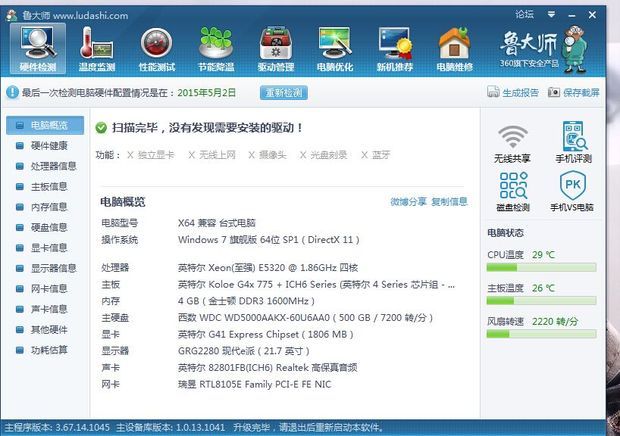Viewport: 620px width, 436px height.
Task: Click 保存截屏 to save screenshot
Action: click(573, 92)
